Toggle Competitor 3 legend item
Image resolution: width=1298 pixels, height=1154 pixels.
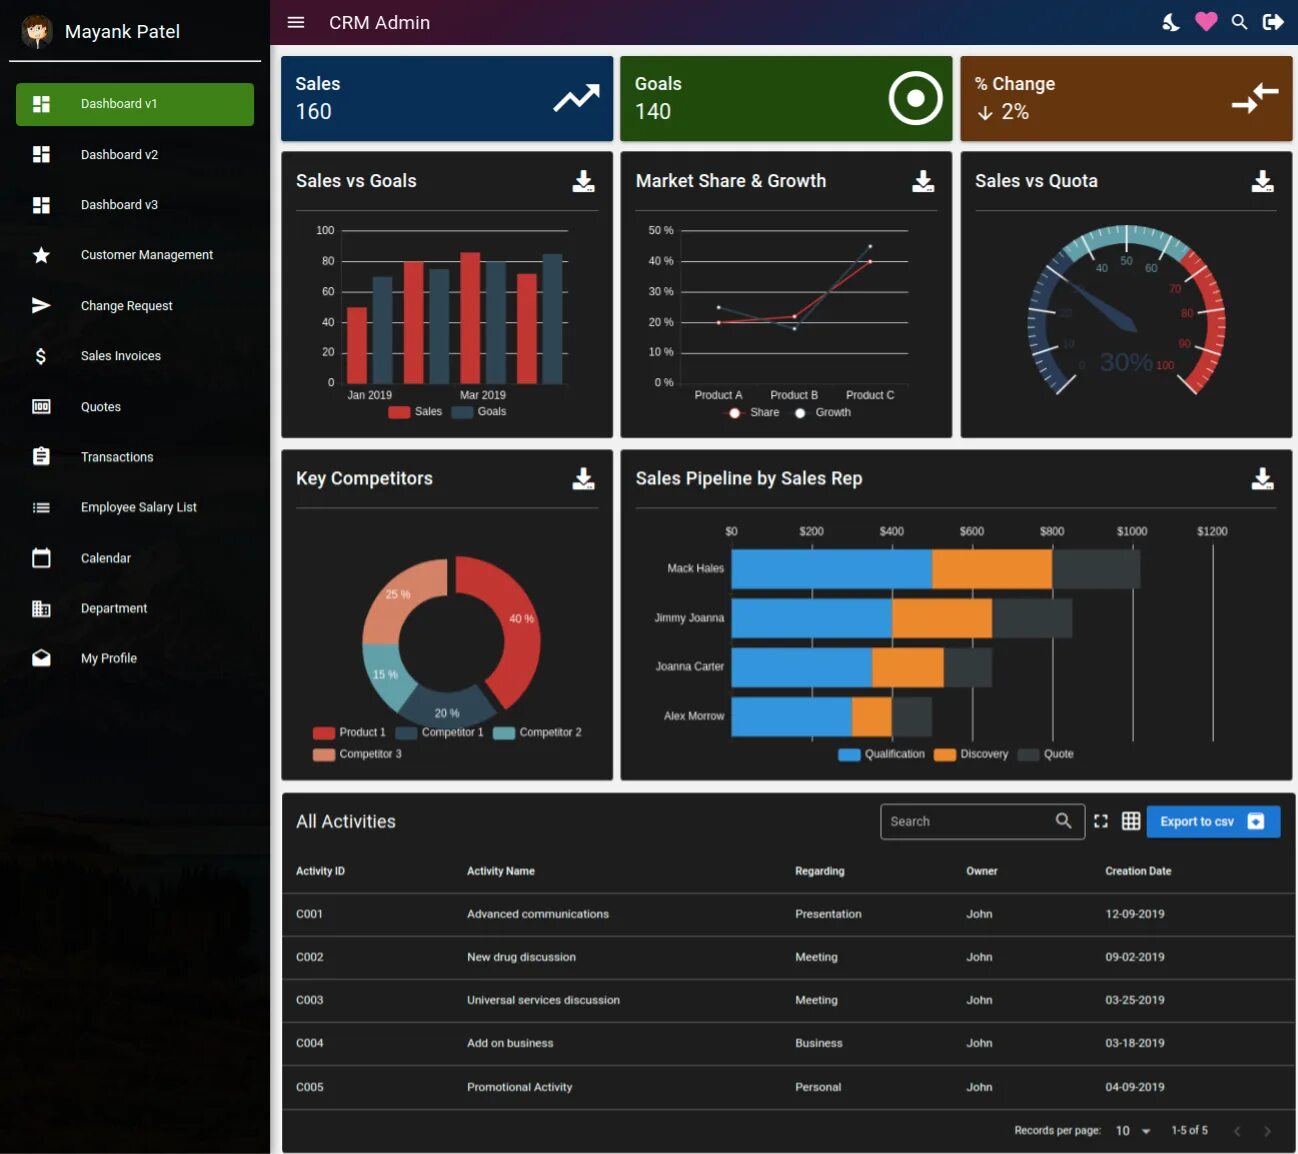click(x=357, y=754)
